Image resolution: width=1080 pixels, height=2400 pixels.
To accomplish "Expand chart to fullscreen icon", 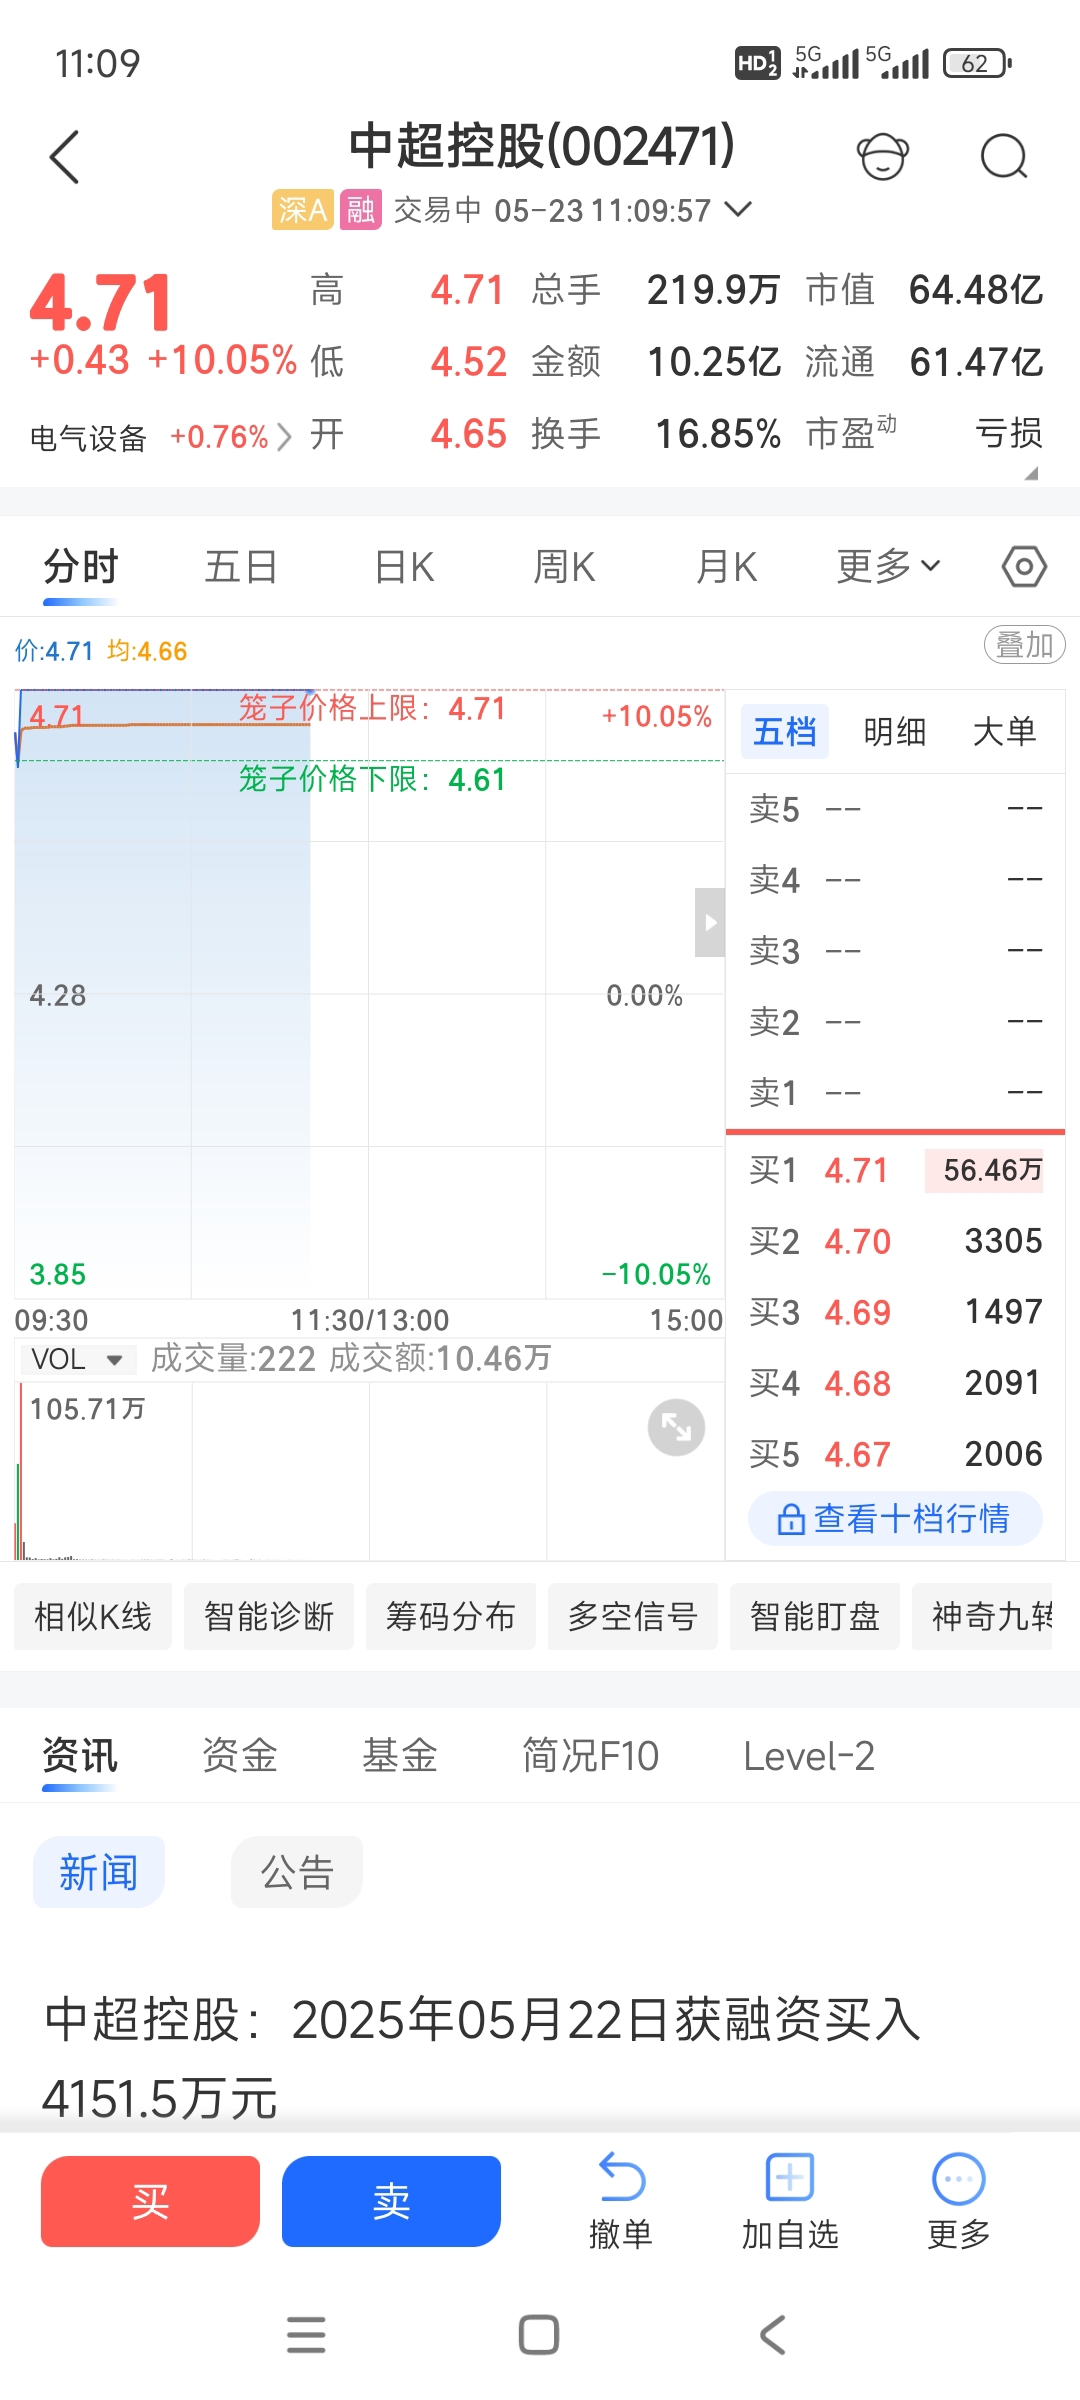I will [677, 1427].
